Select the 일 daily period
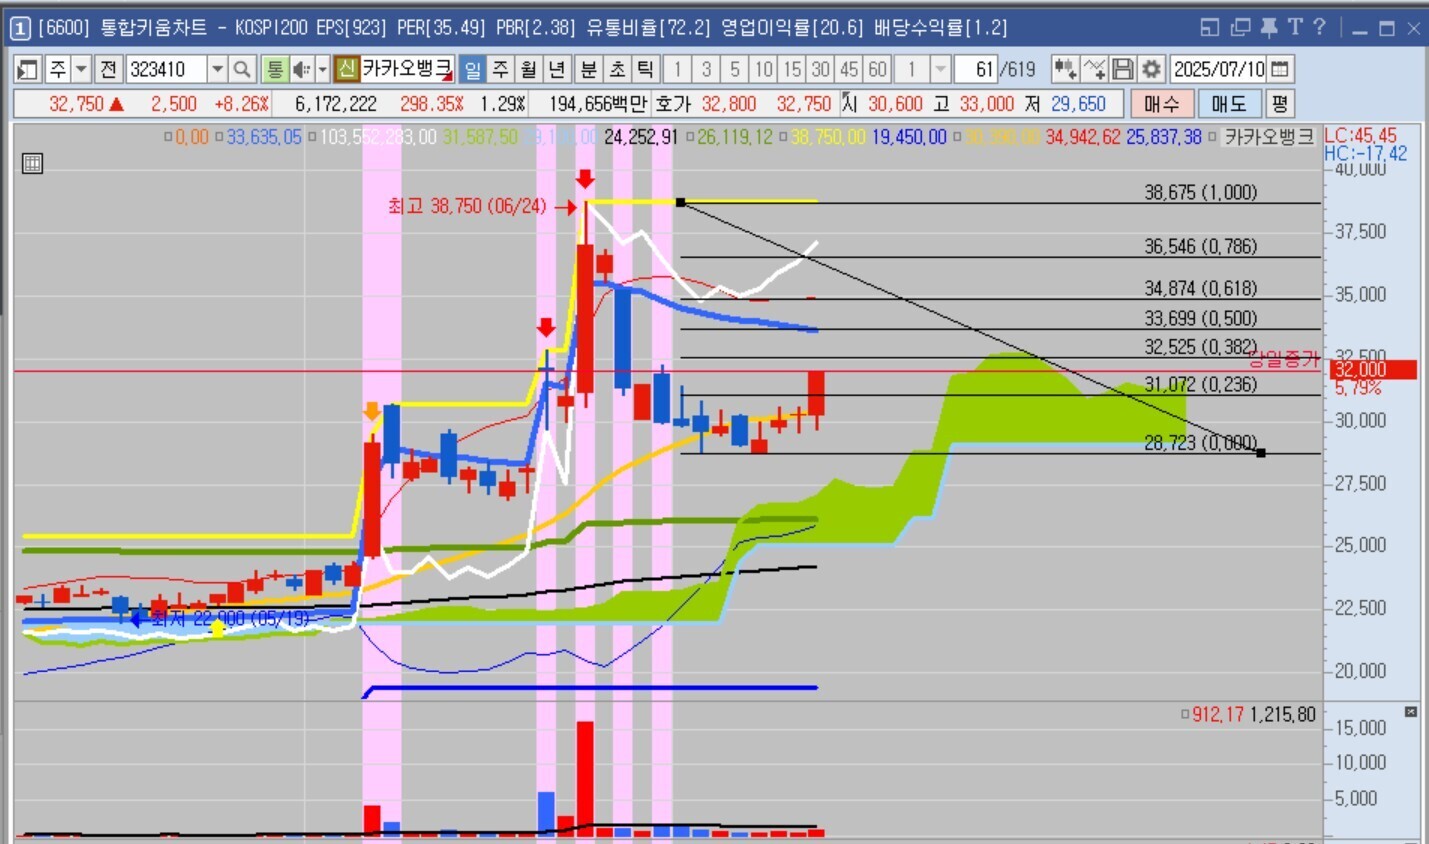 [x=473, y=69]
